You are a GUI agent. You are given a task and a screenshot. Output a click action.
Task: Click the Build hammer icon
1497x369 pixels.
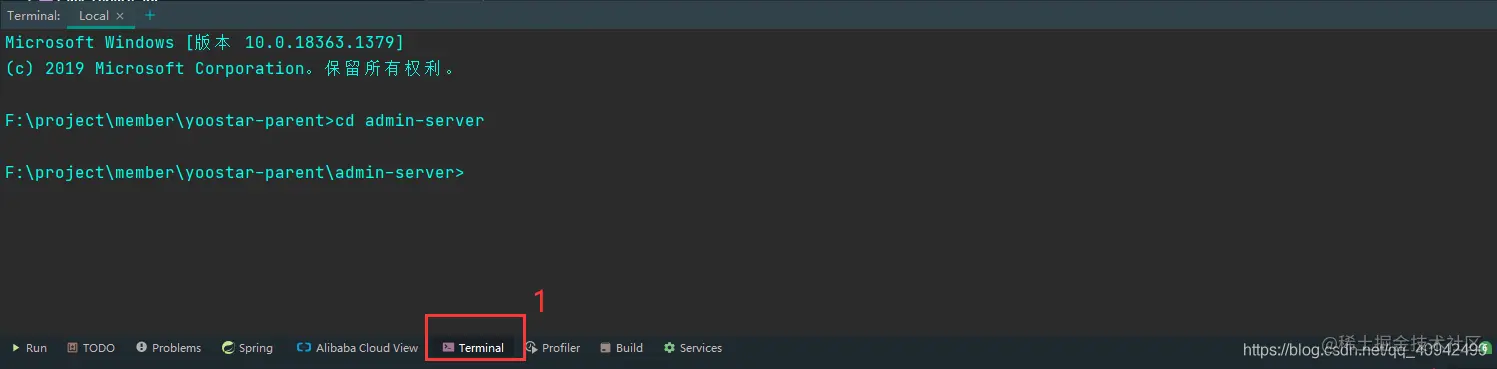click(605, 348)
